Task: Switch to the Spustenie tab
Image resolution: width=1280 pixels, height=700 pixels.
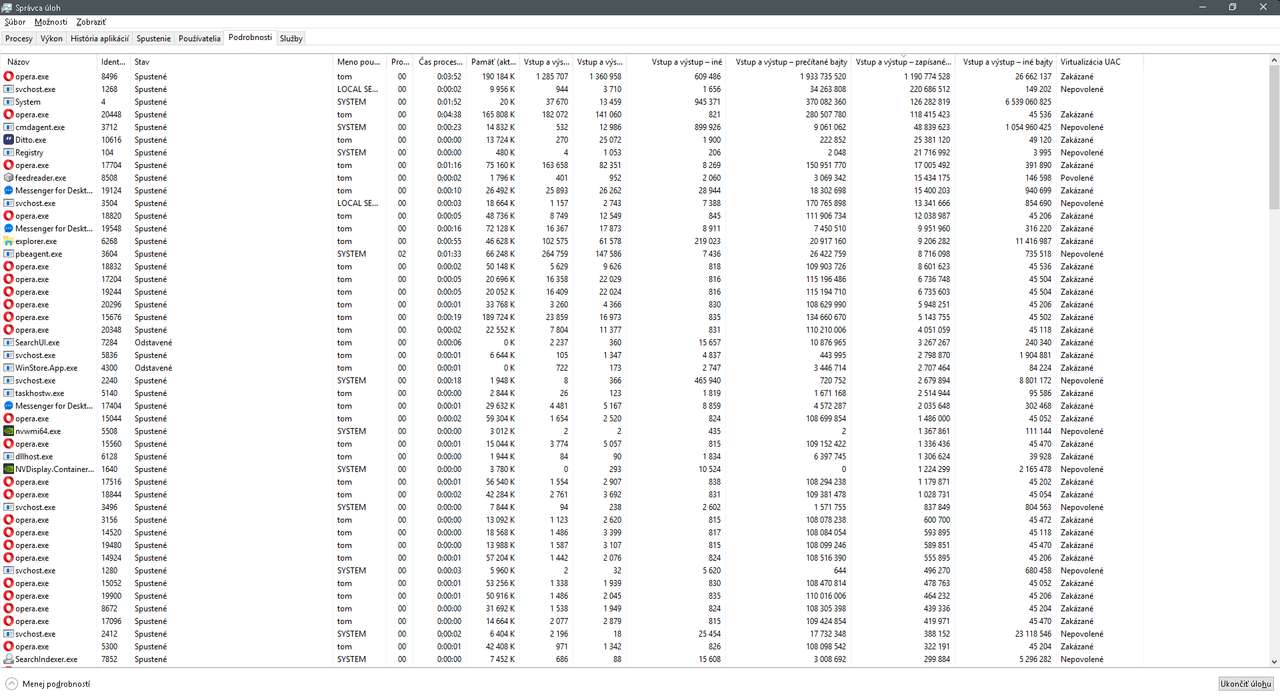Action: (153, 38)
